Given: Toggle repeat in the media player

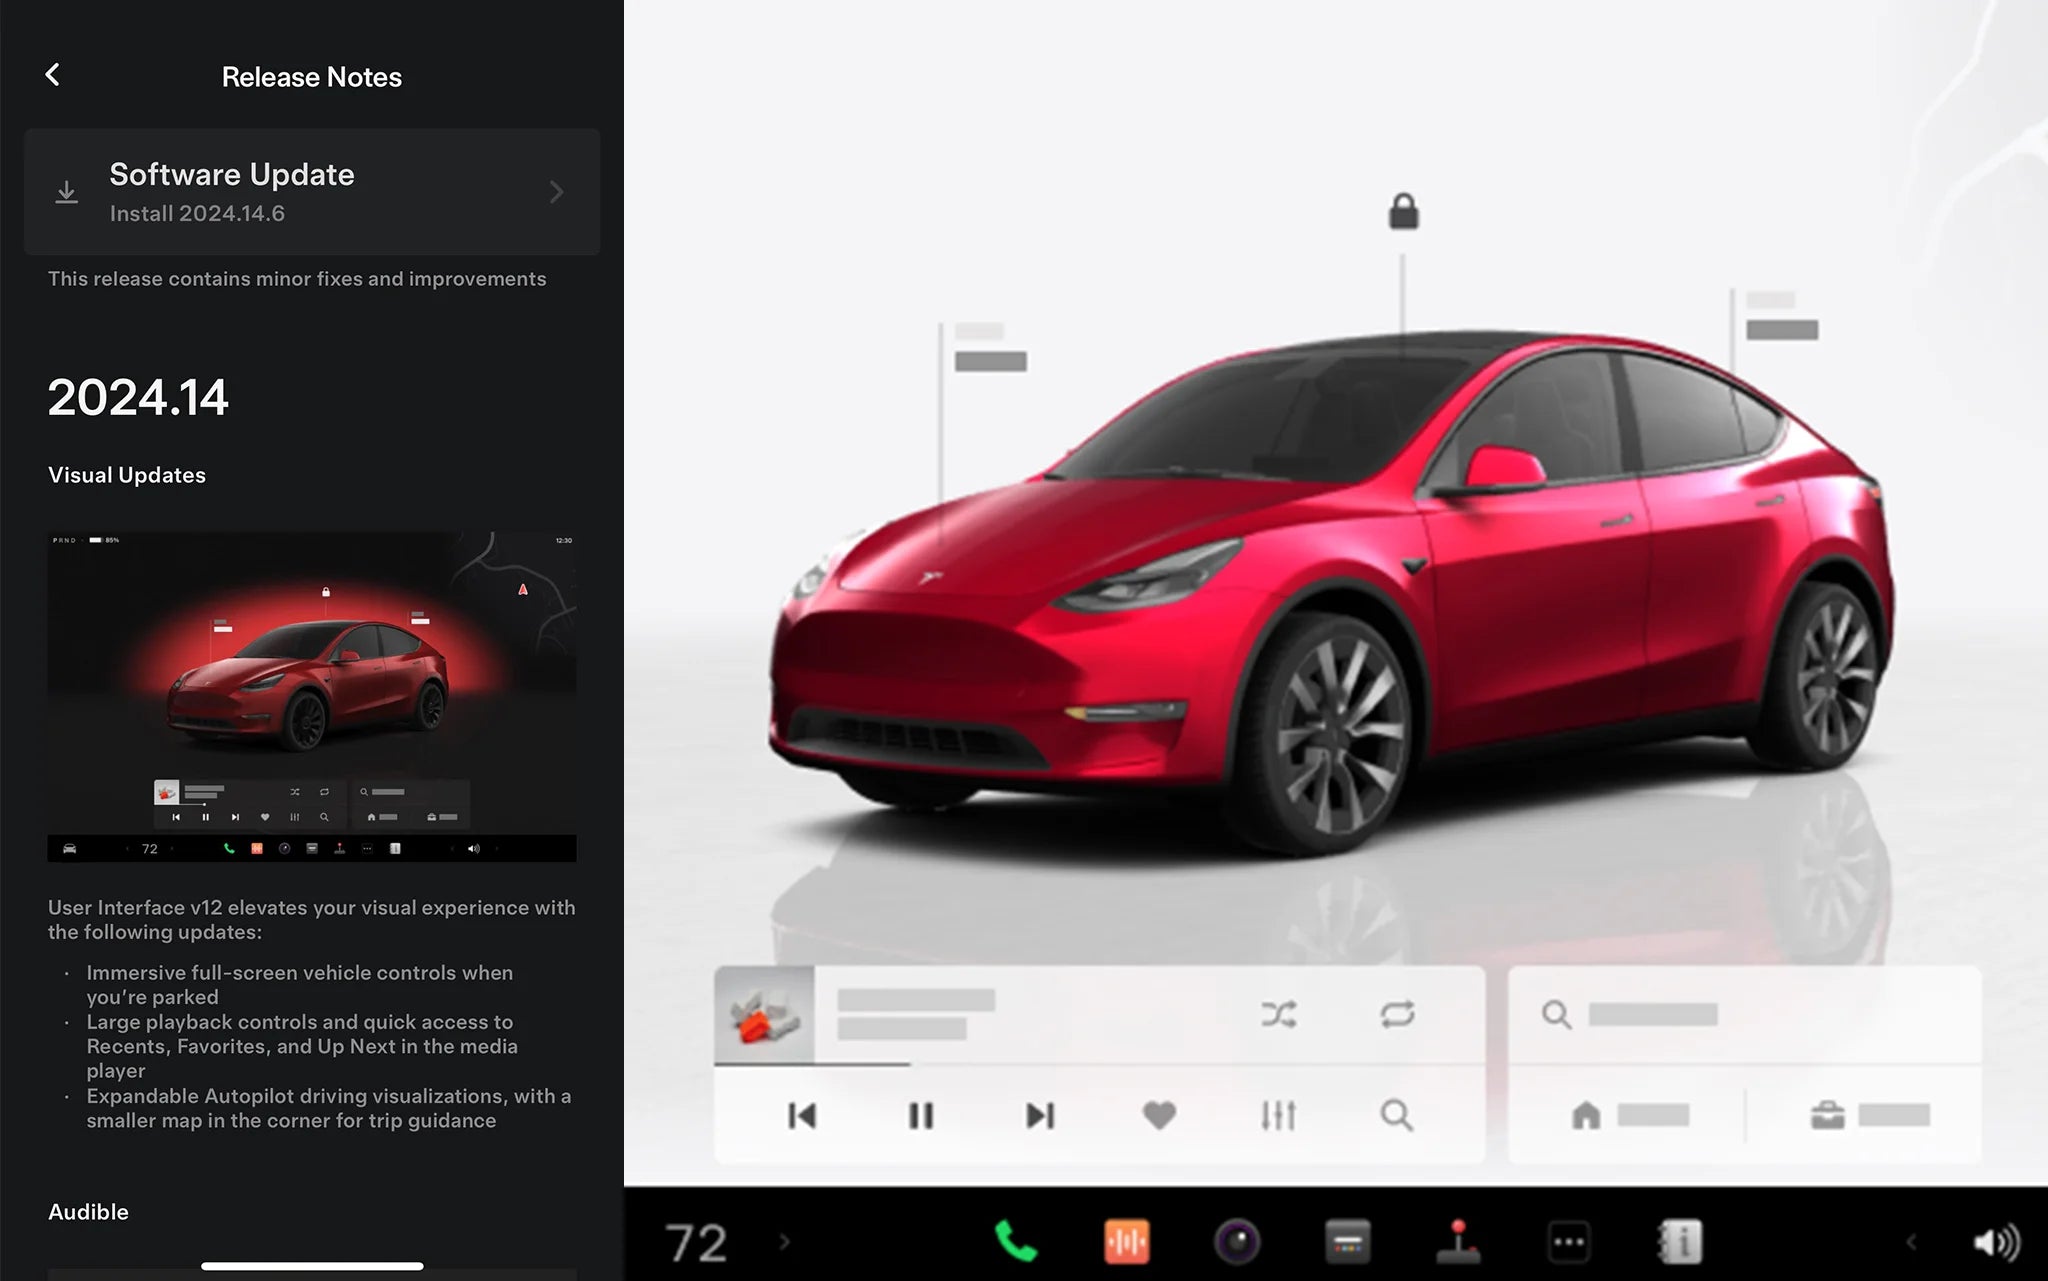Looking at the screenshot, I should pyautogui.click(x=1397, y=1015).
